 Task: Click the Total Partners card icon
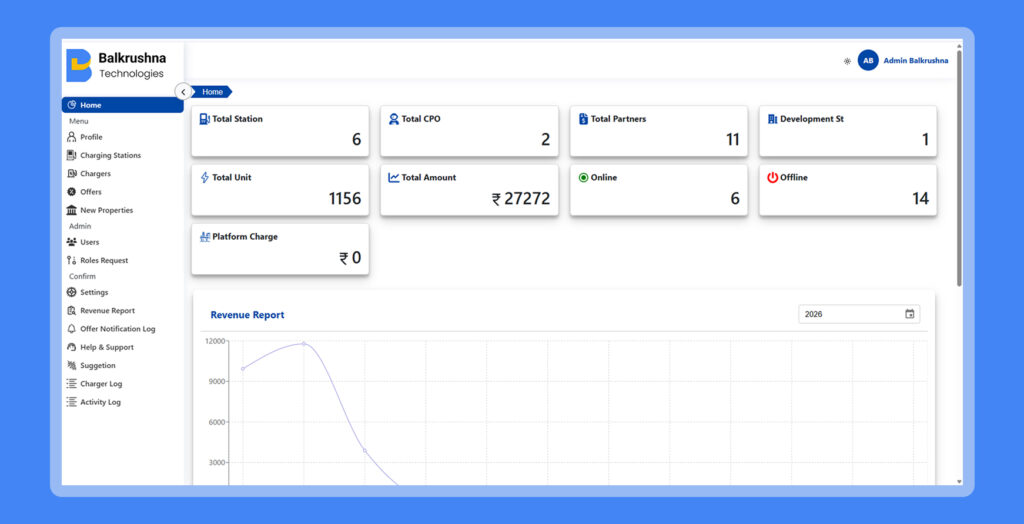coord(583,119)
